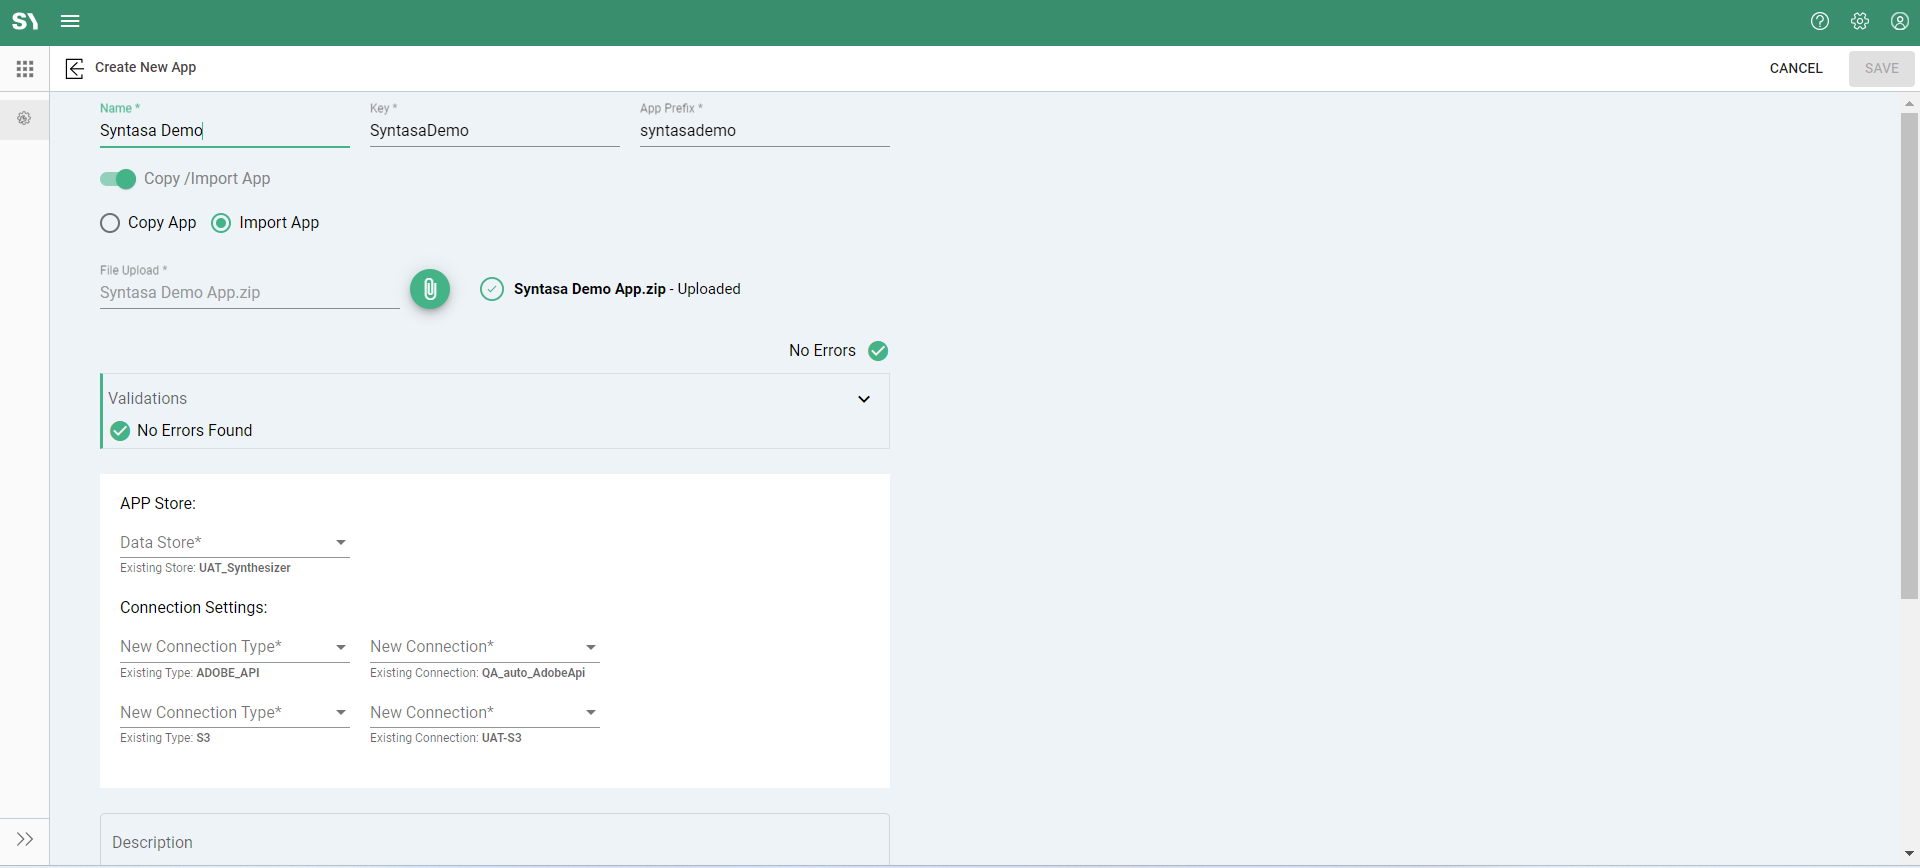This screenshot has width=1920, height=868.
Task: Open the user account profile icon
Action: pyautogui.click(x=1900, y=21)
